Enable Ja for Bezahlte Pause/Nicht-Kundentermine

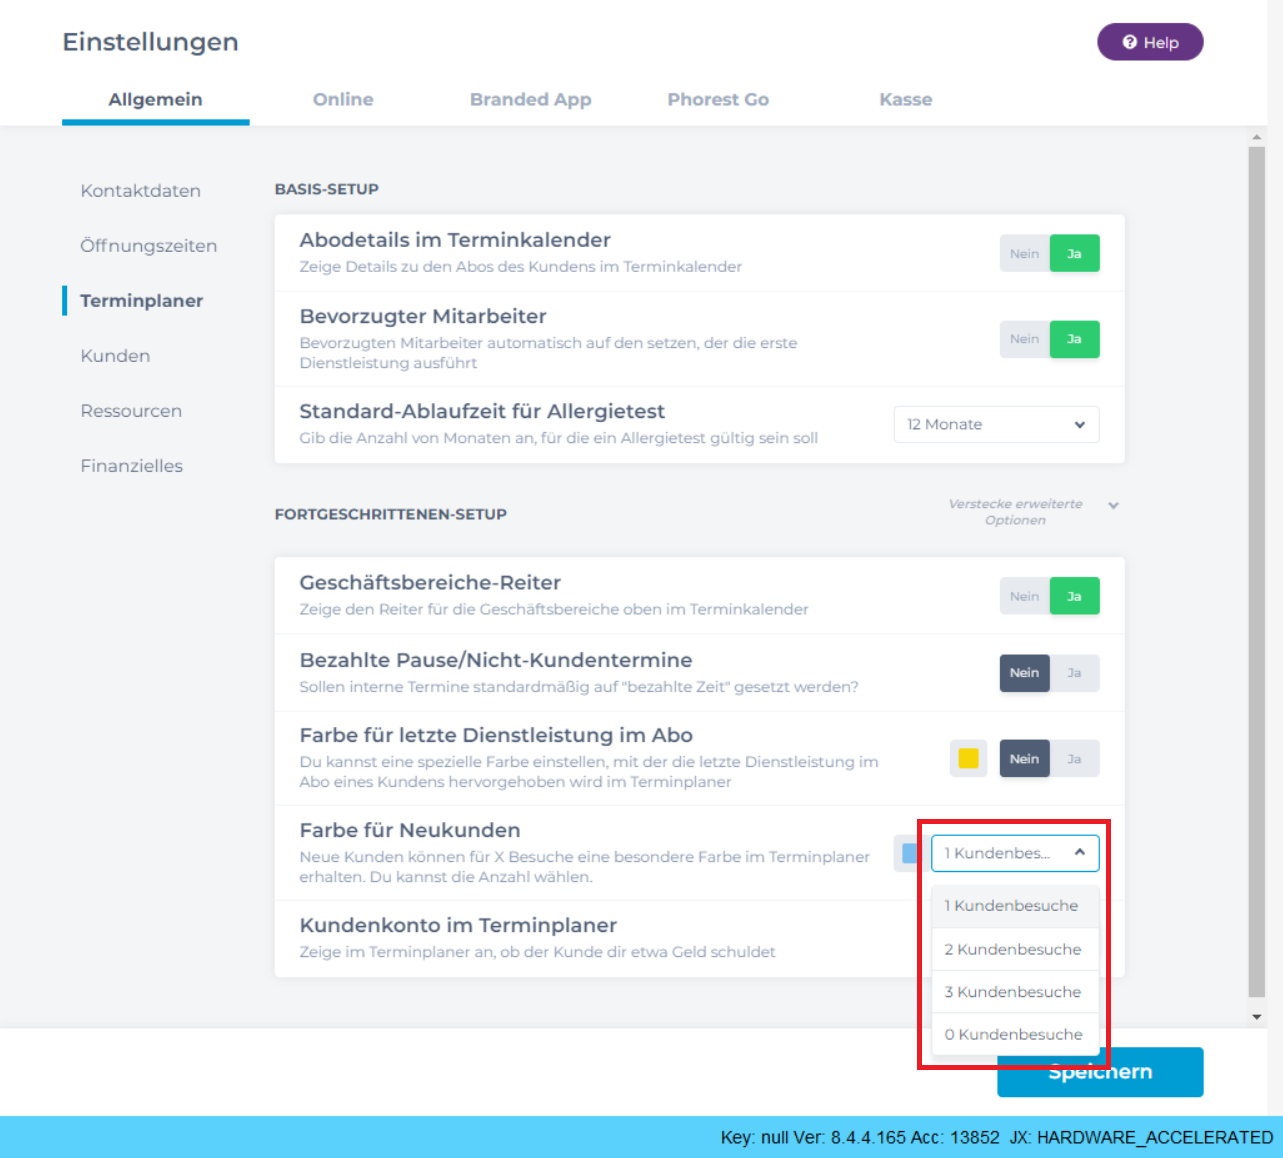1074,673
